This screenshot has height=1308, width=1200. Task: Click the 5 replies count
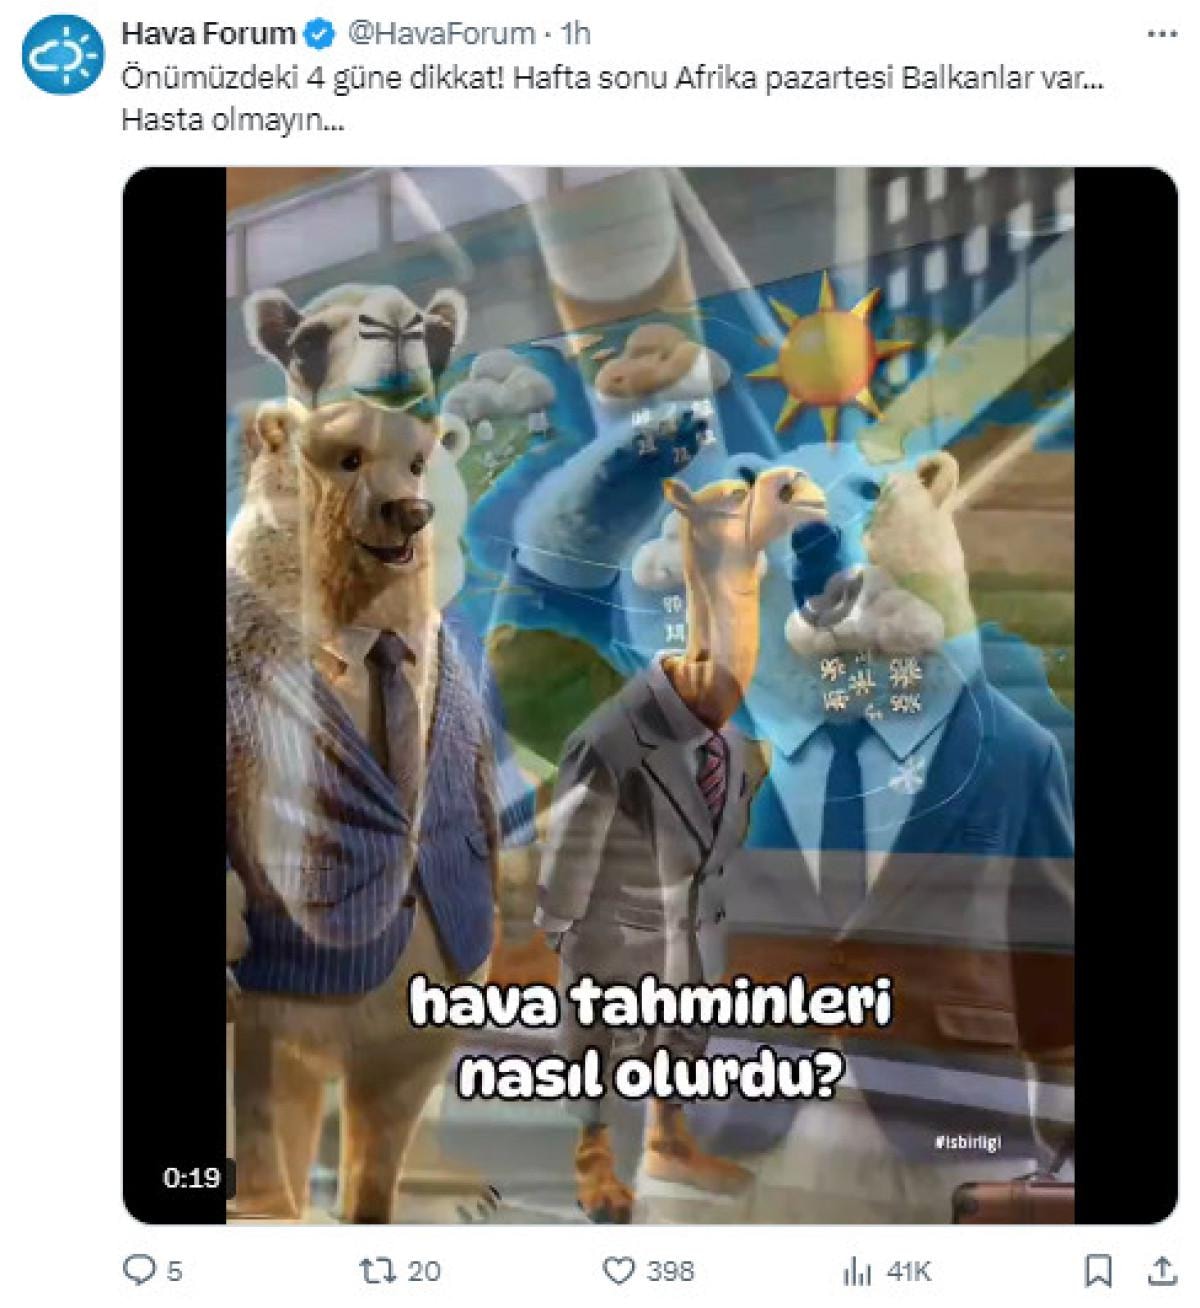[x=174, y=1271]
